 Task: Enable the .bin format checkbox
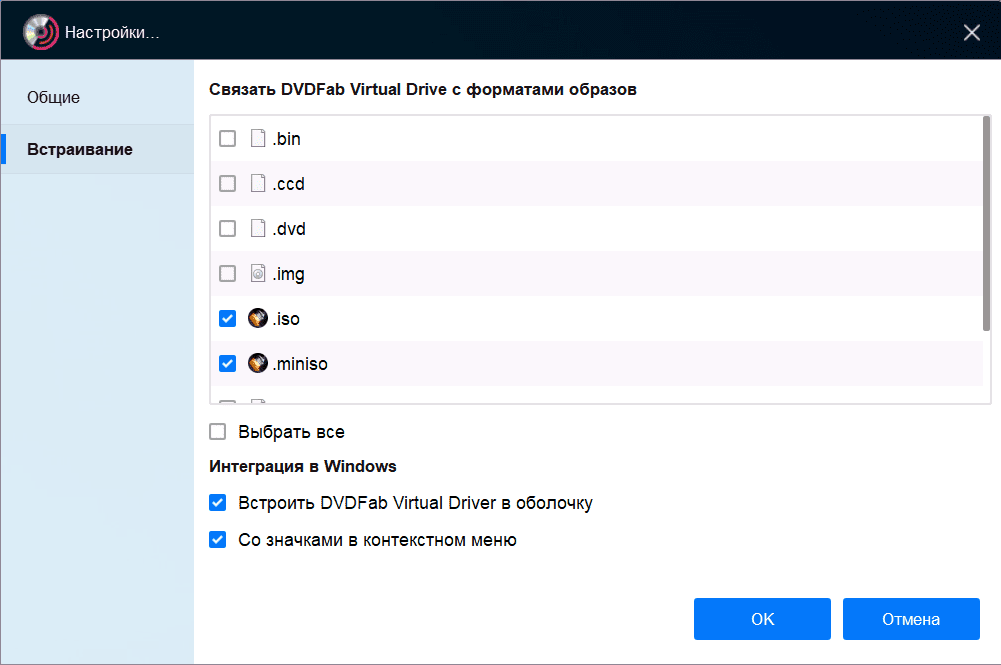228,139
